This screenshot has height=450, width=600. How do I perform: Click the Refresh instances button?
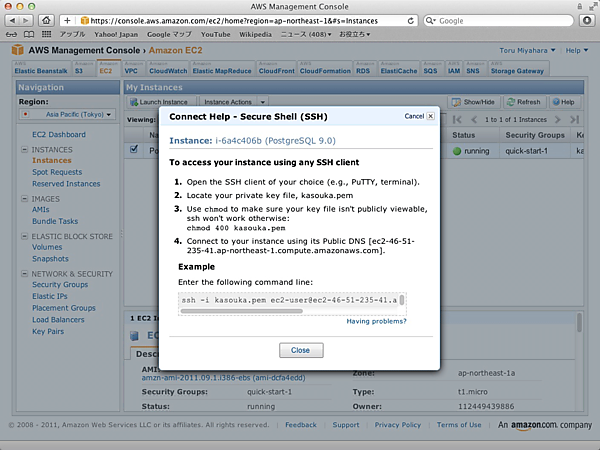(x=524, y=102)
